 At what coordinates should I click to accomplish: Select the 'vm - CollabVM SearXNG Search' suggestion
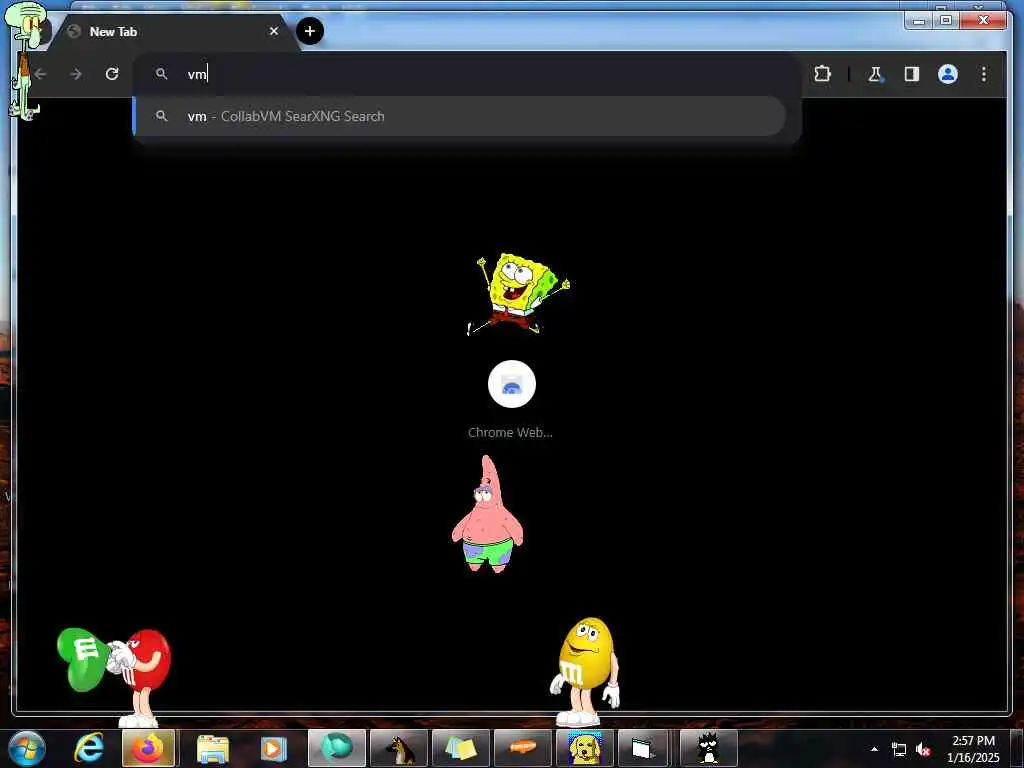coord(459,116)
